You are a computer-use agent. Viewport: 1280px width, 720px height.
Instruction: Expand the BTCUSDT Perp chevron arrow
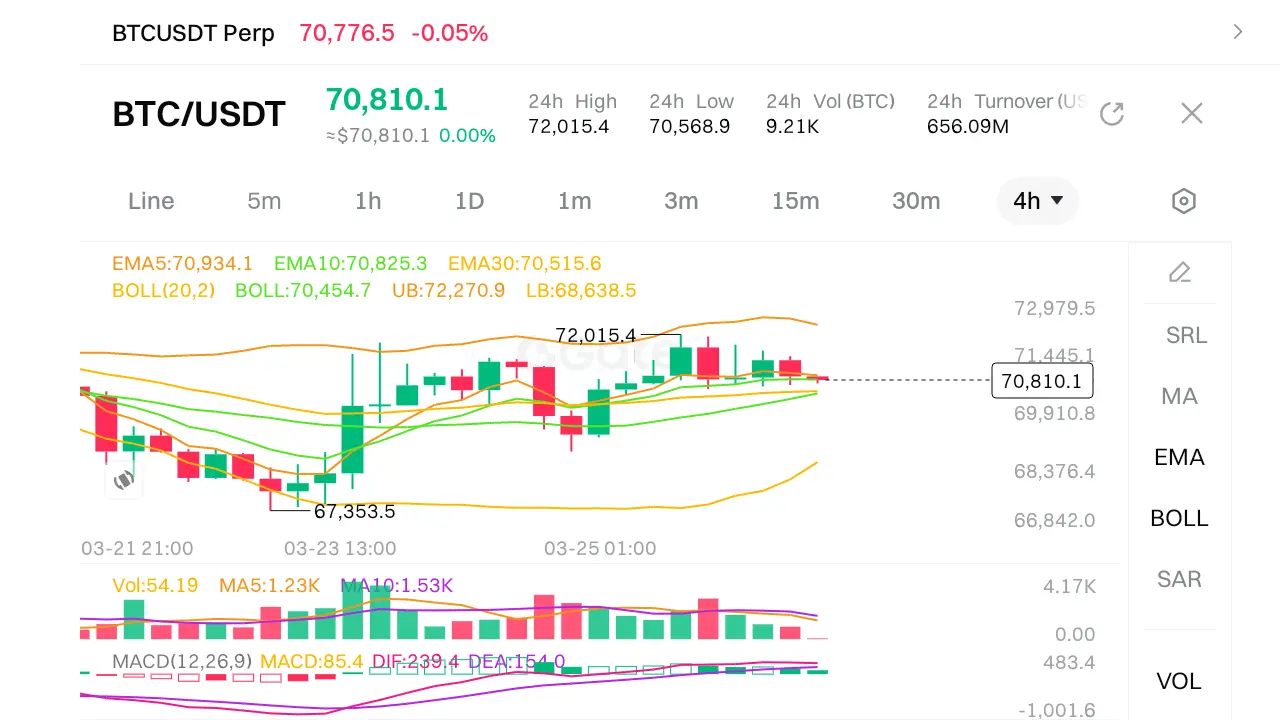click(x=1238, y=32)
